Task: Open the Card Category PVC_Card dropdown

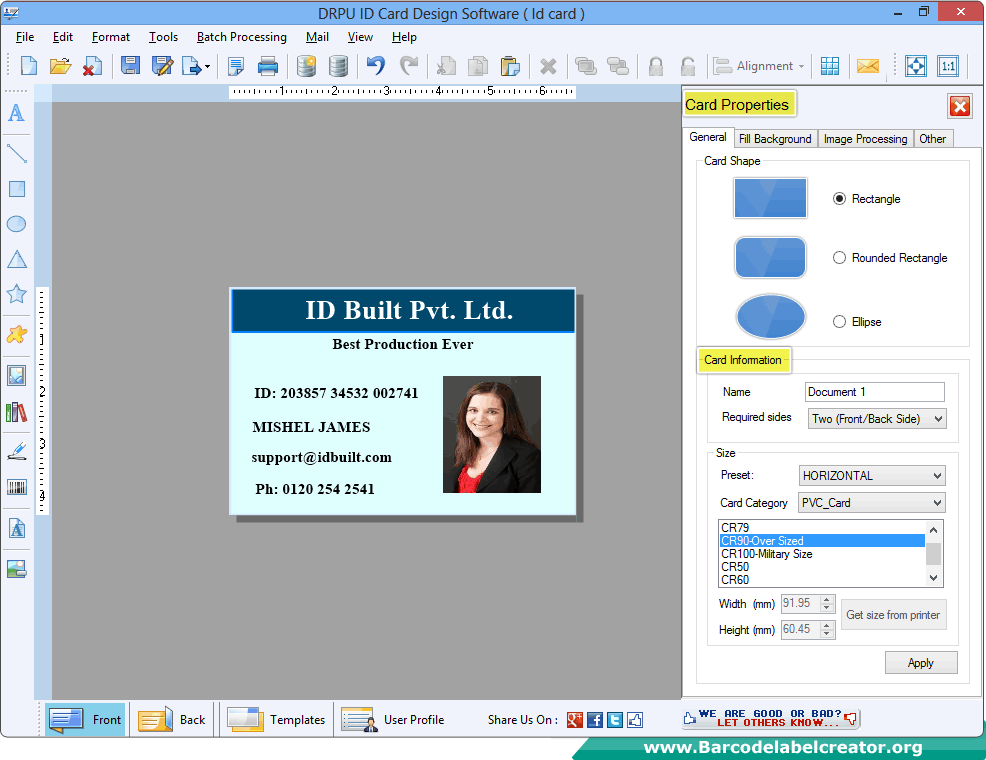Action: coord(872,503)
